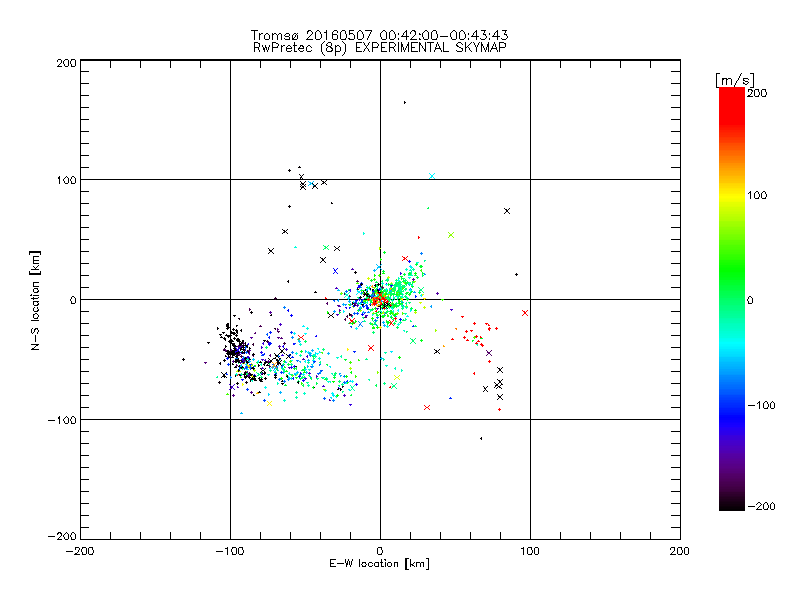800x600 pixels.
Task: Click the "[m/s]" colorbar unit label
Action: point(735,80)
